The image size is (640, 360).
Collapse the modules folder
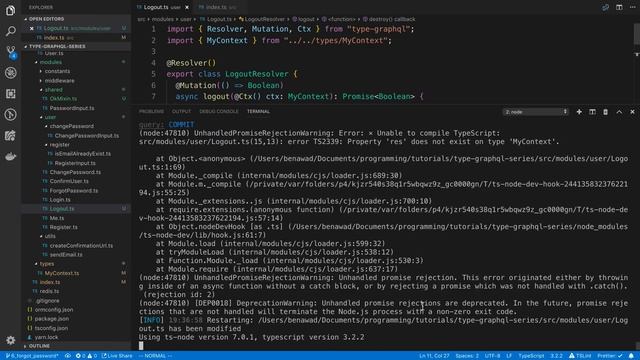point(51,62)
